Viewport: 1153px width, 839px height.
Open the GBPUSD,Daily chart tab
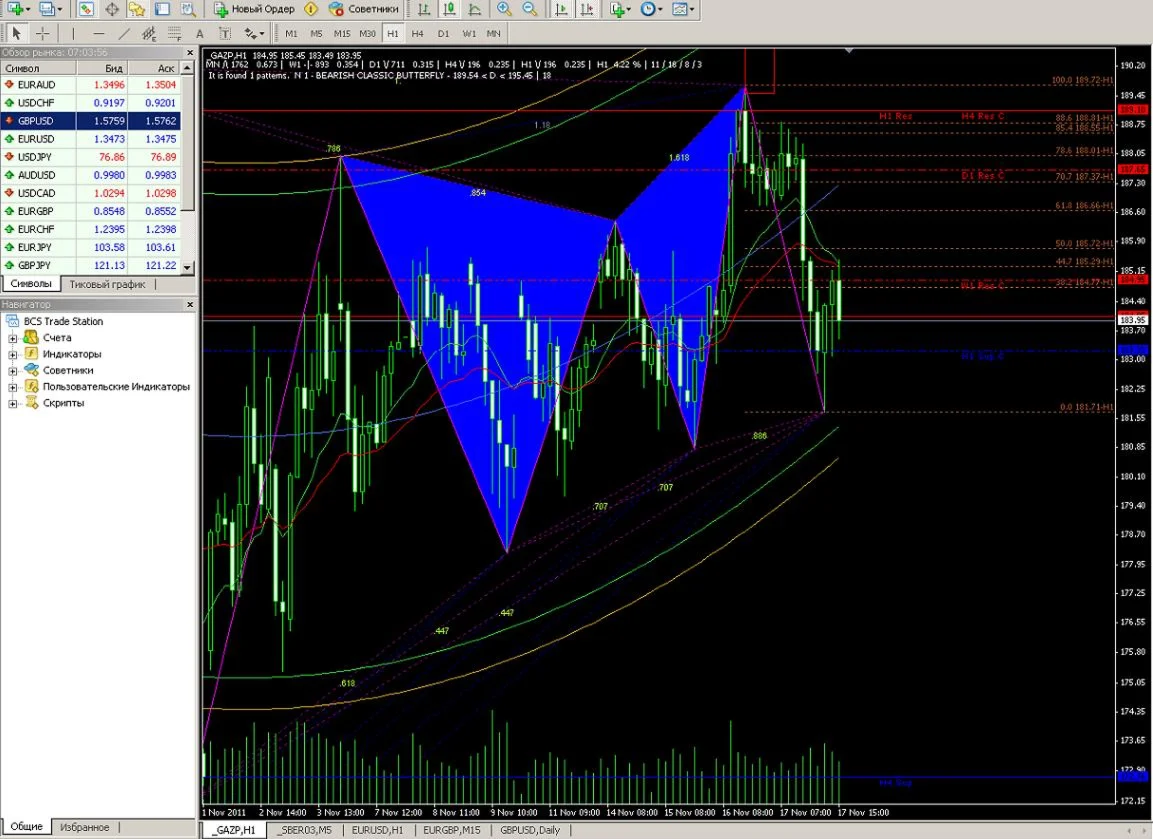529,830
